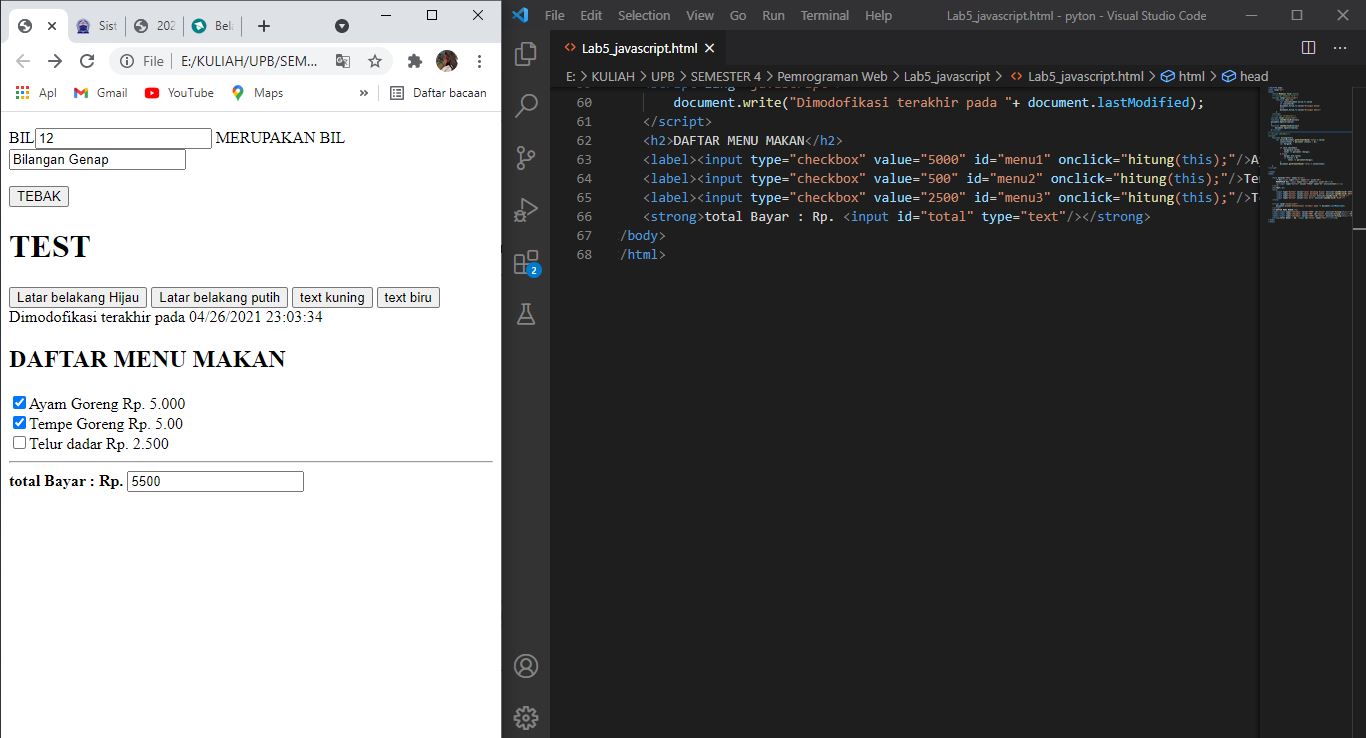
Task: Open the Selection menu in VS Code
Action: [644, 15]
